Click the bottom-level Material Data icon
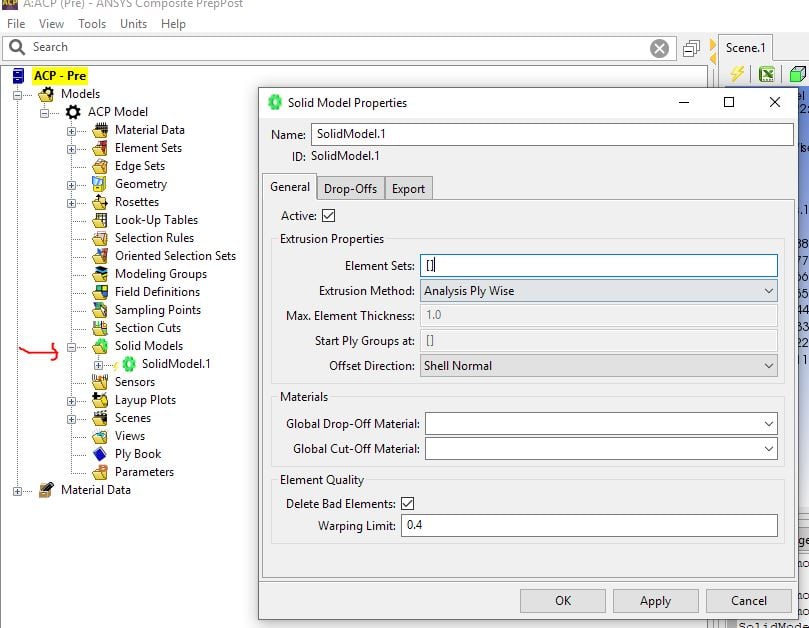 (46, 490)
